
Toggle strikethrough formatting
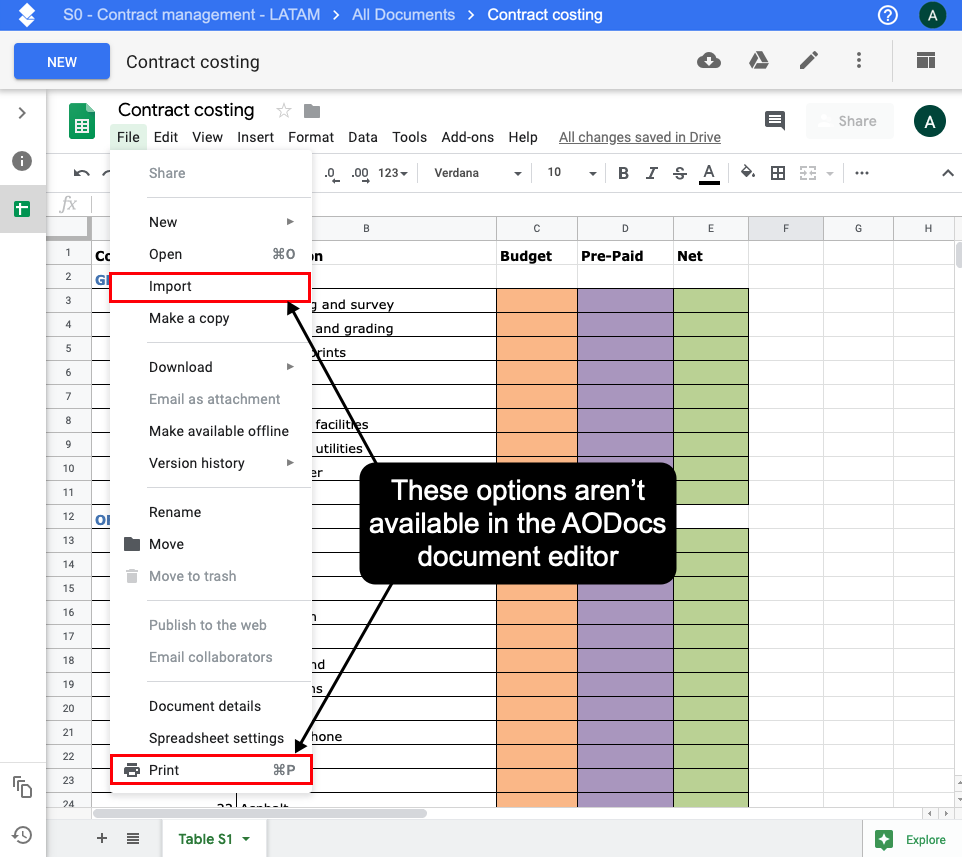680,174
